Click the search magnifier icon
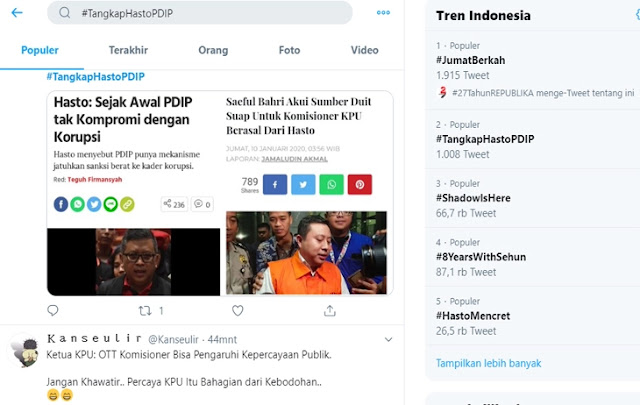 click(x=64, y=13)
